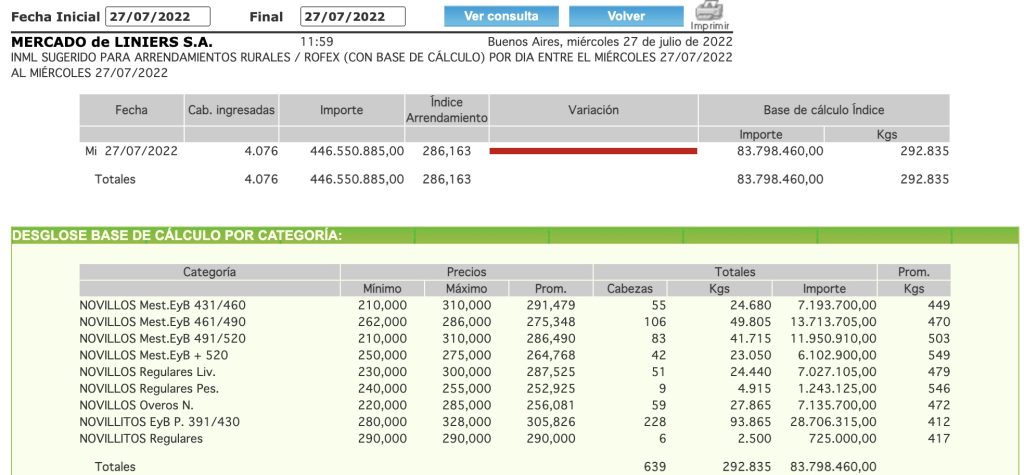Click the Índice Arrendamiento column header

coord(446,110)
